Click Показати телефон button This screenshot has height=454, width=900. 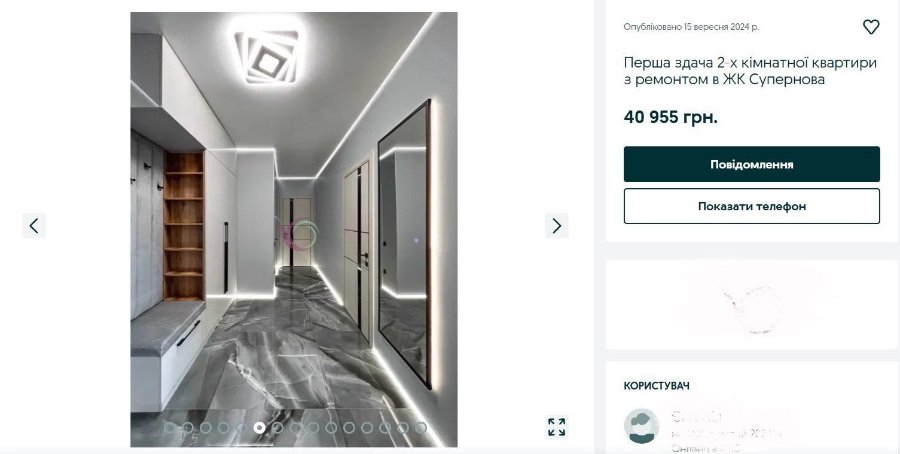click(751, 206)
